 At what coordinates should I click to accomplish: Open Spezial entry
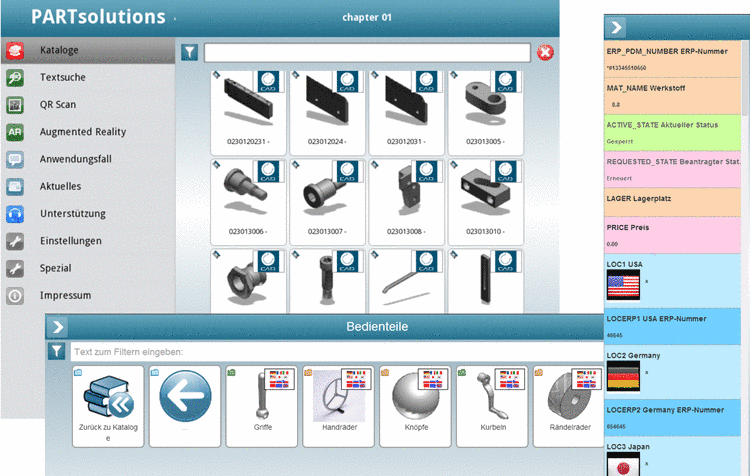click(x=88, y=268)
